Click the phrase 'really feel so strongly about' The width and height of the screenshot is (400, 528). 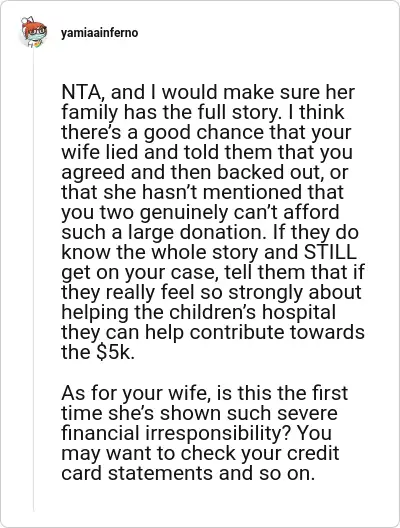234,292
